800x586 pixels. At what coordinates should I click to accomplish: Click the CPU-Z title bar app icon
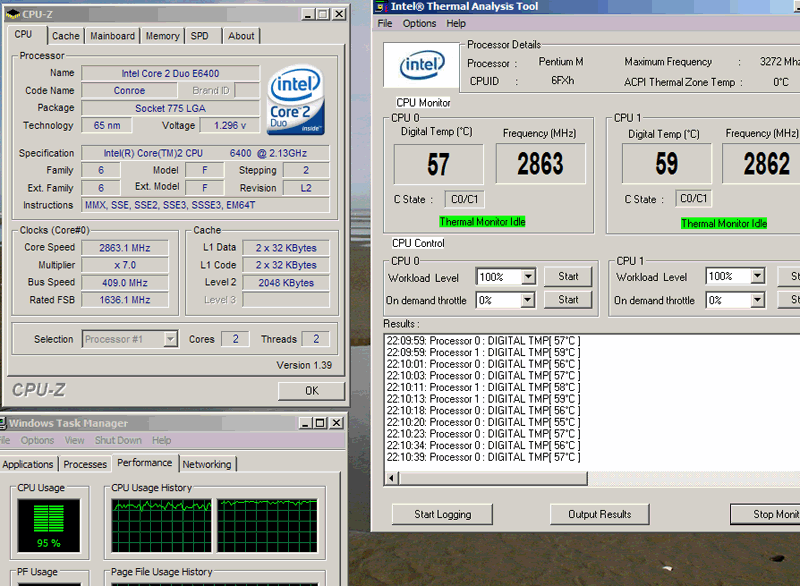pyautogui.click(x=13, y=14)
